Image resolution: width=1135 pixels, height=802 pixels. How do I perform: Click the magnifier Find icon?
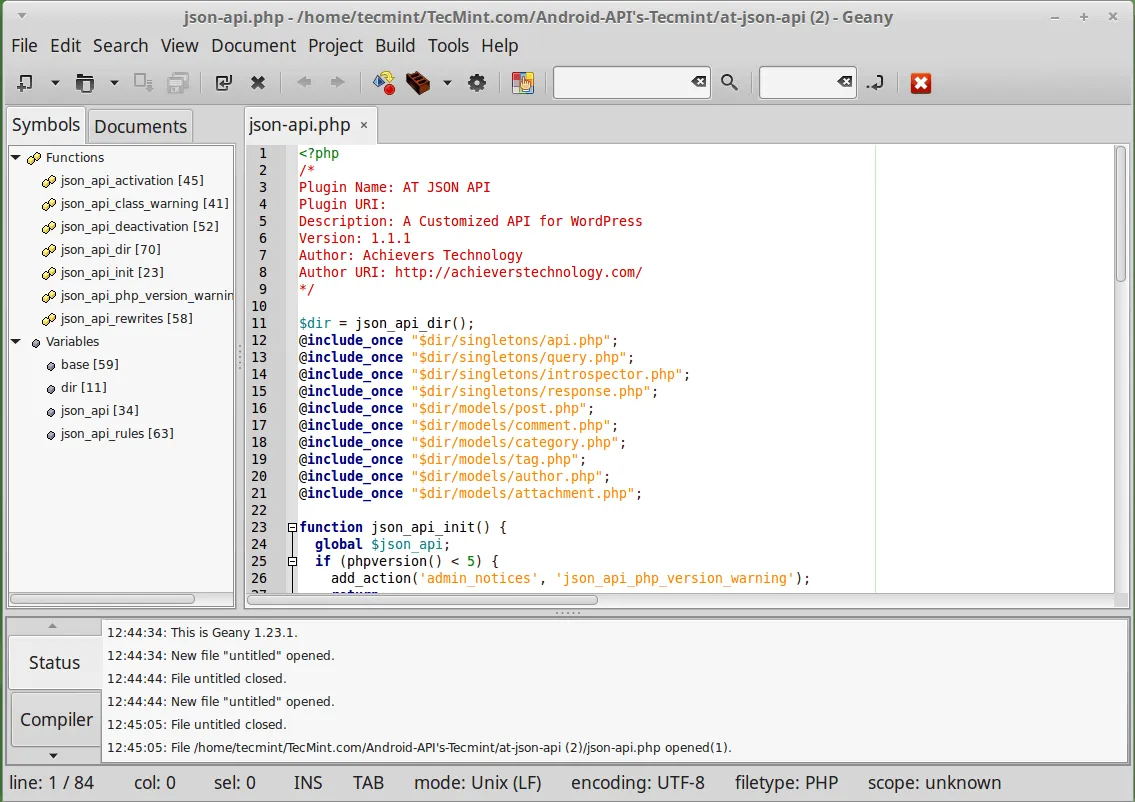[730, 83]
